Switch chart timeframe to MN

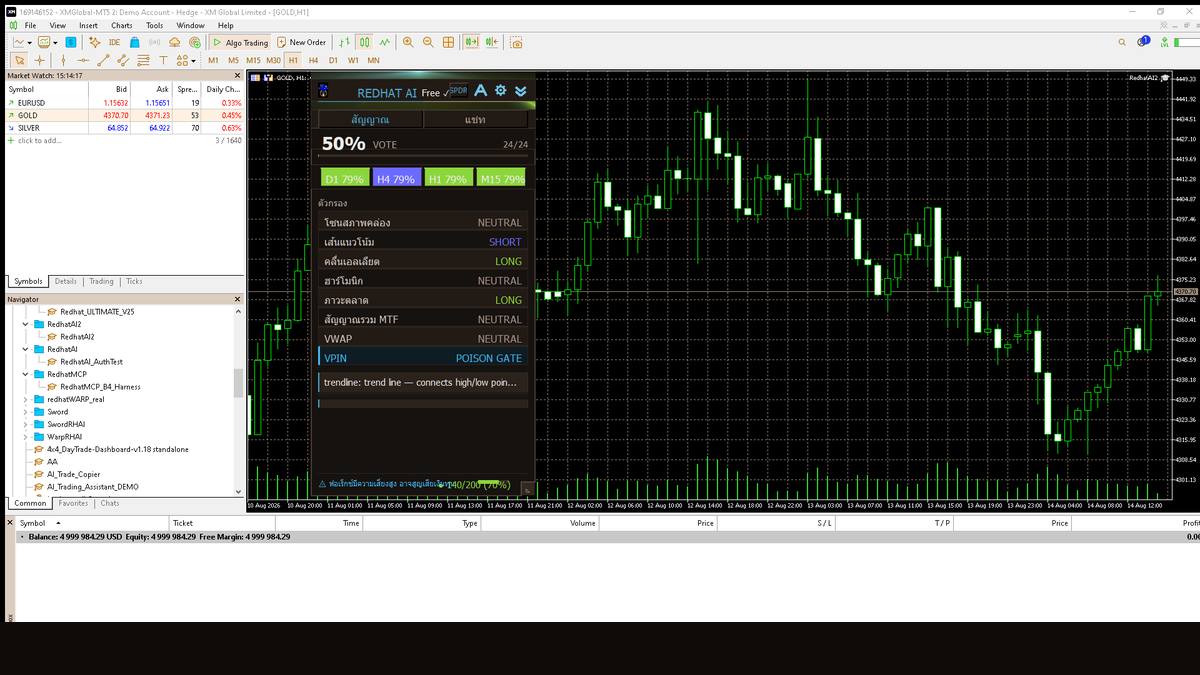(x=373, y=60)
